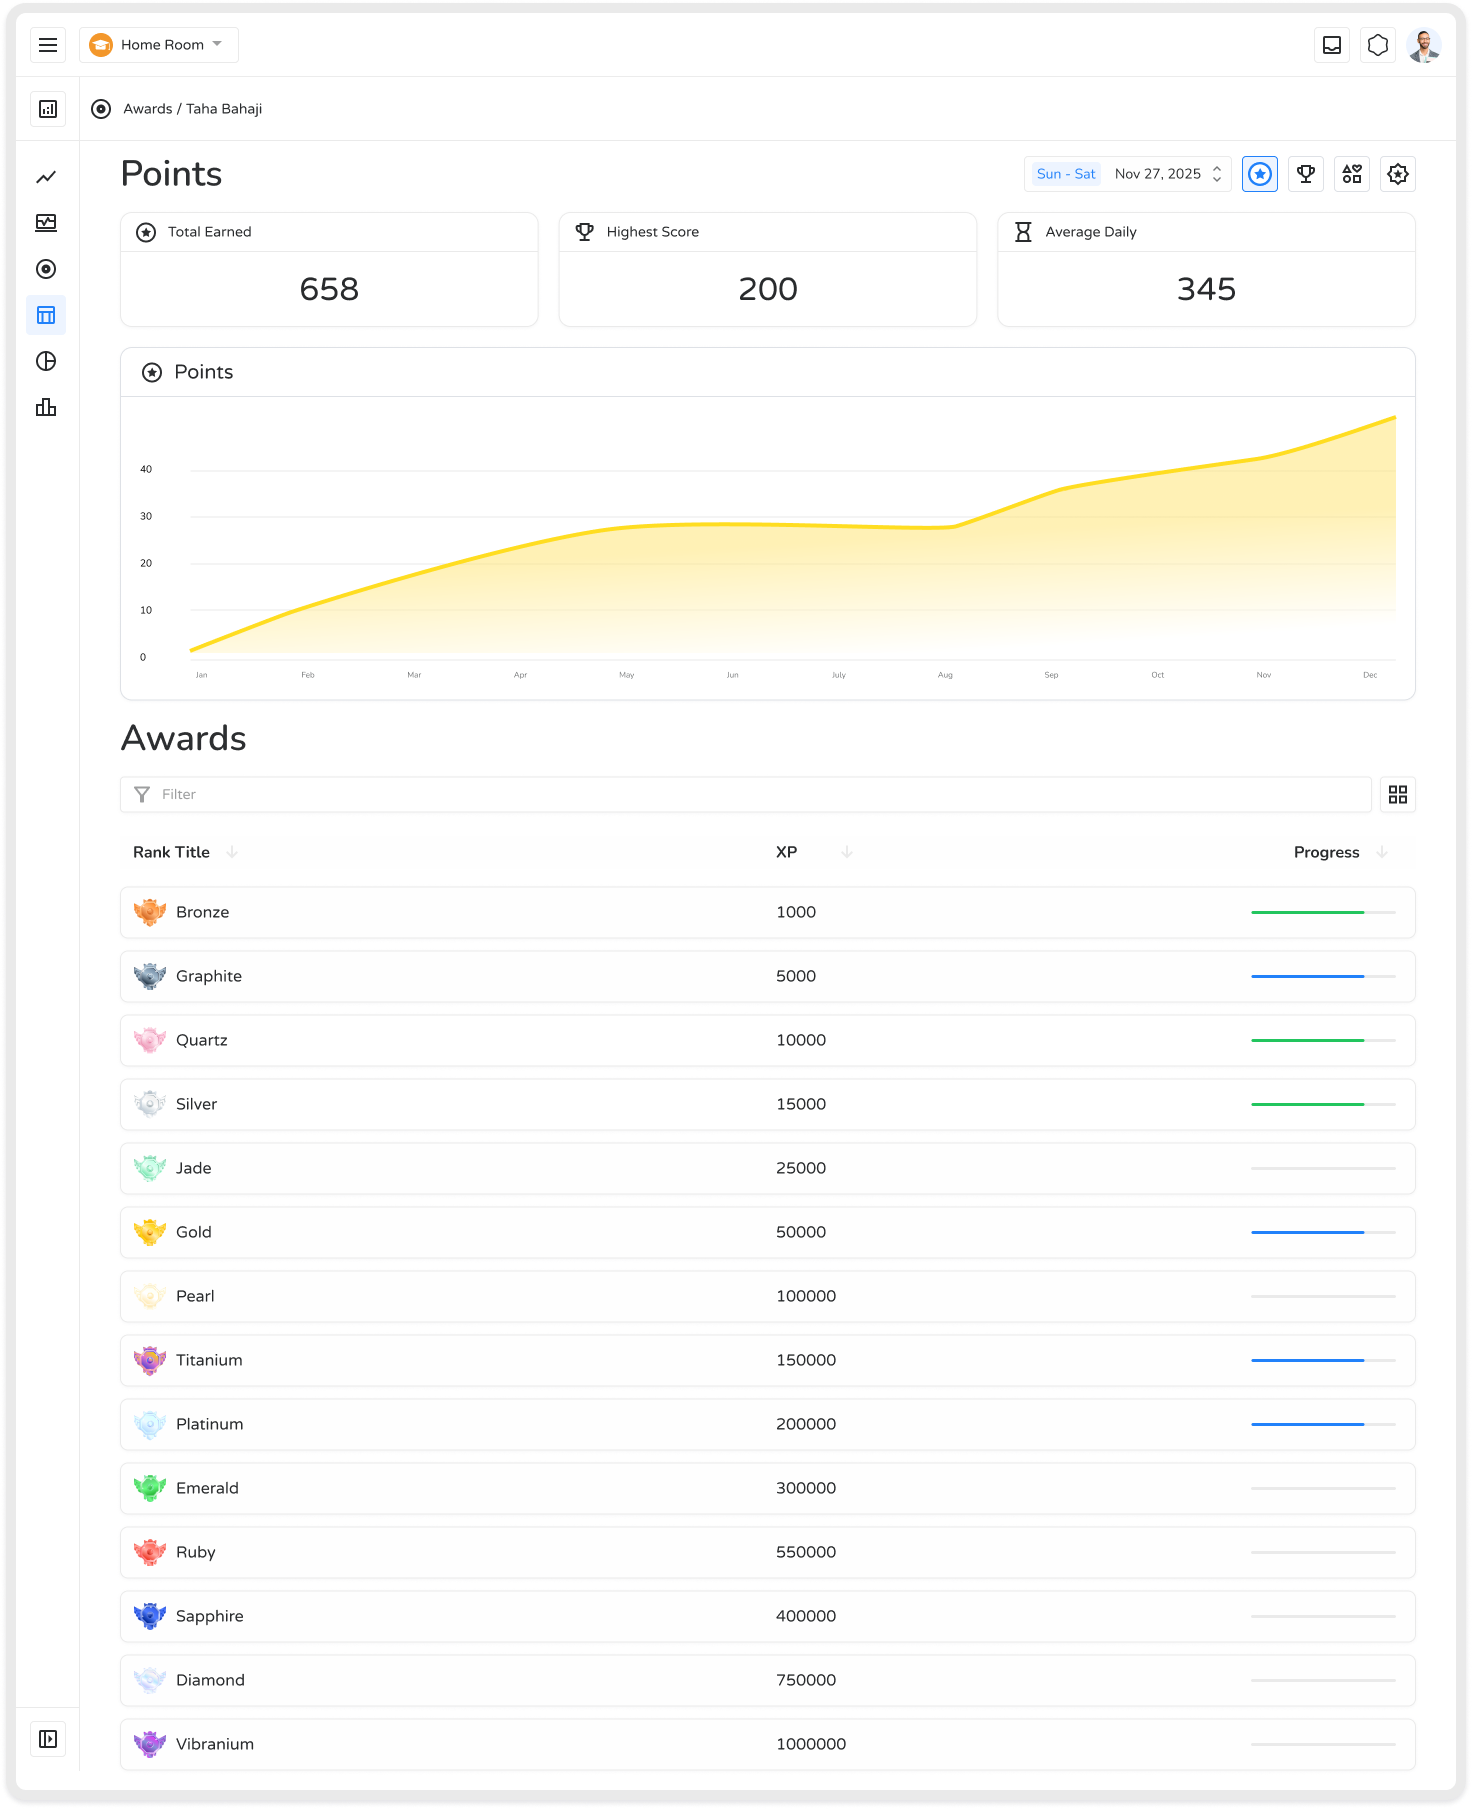1472x1809 pixels.
Task: Click the 550000 XP value for Ruby
Action: (806, 1552)
